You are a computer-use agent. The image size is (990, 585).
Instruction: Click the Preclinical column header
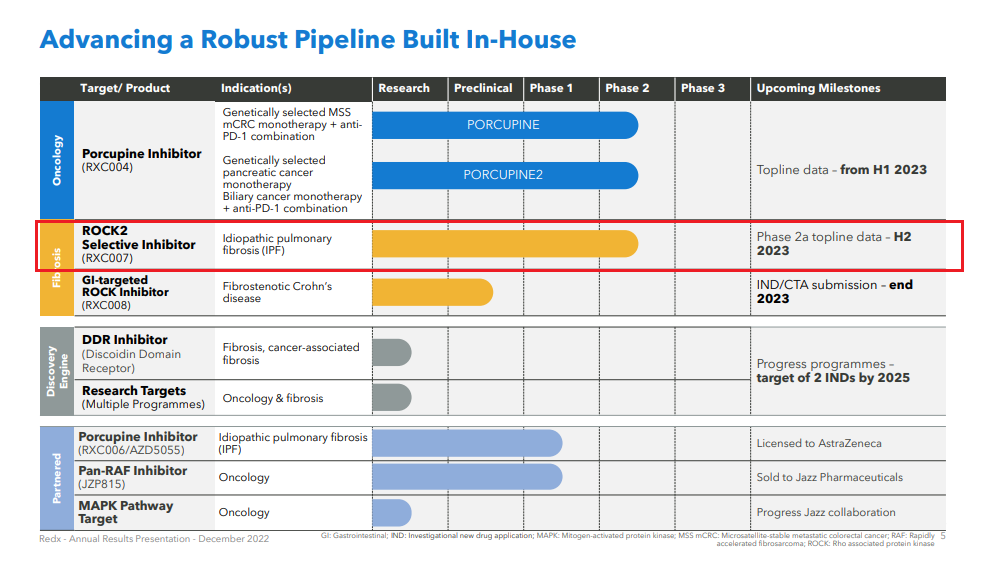tap(483, 88)
